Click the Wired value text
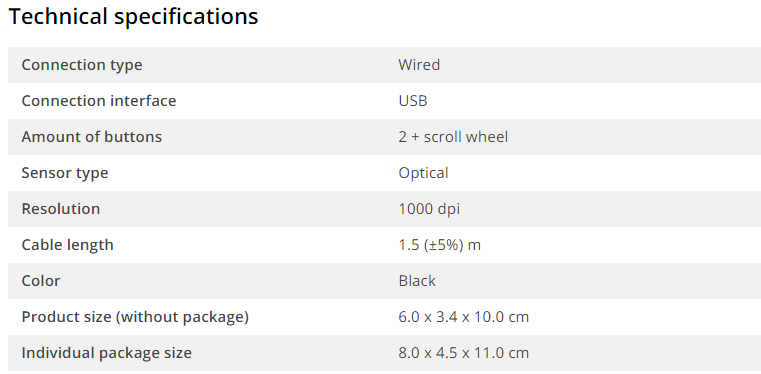The height and width of the screenshot is (374, 761). [419, 65]
